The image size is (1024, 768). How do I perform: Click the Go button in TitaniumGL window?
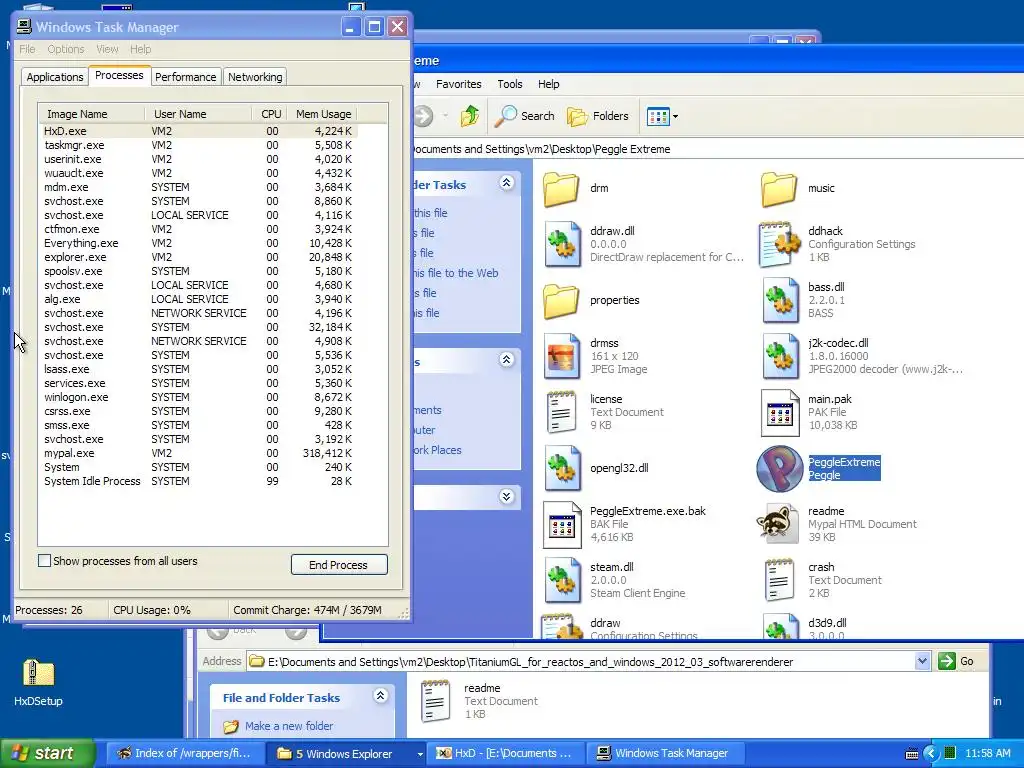(957, 662)
